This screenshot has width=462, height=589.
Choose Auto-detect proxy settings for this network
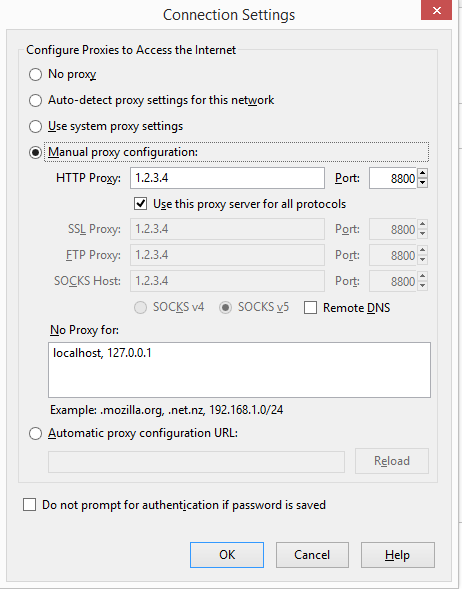35,100
